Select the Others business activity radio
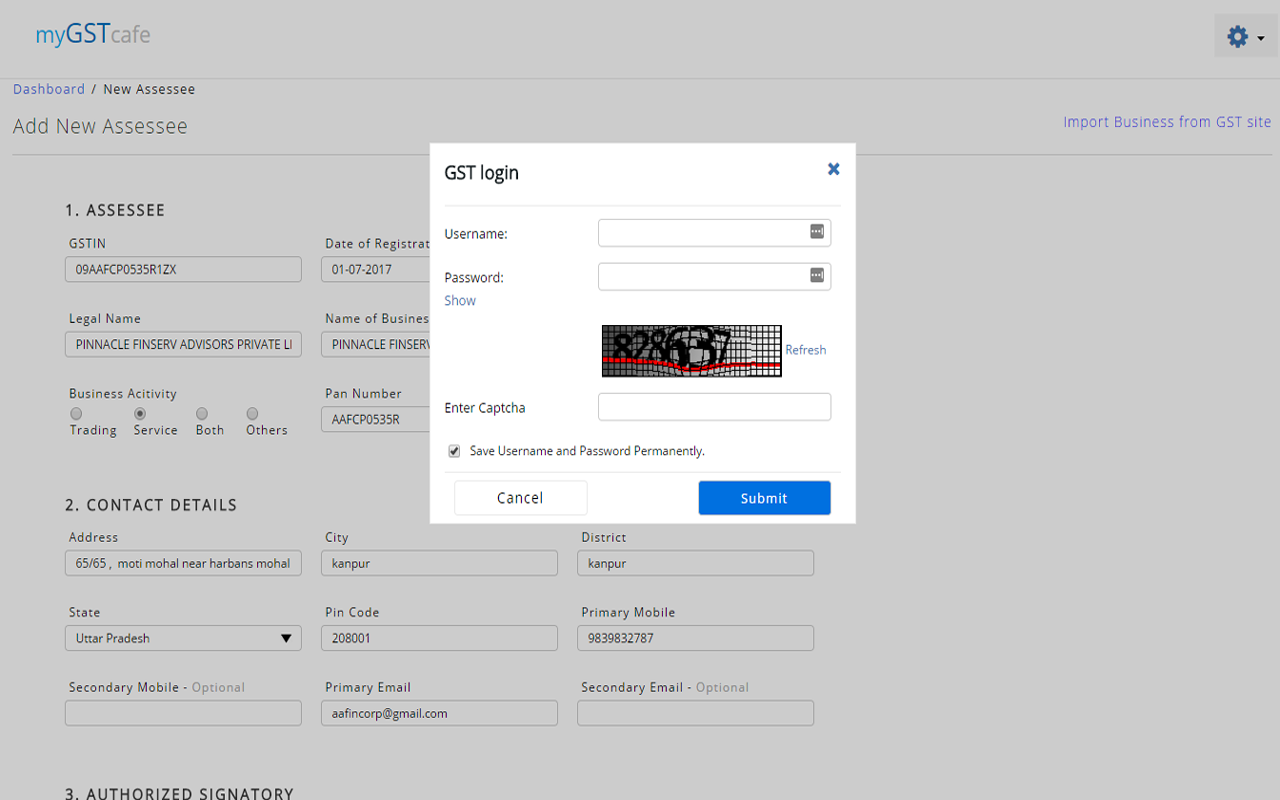1280x800 pixels. pos(252,414)
